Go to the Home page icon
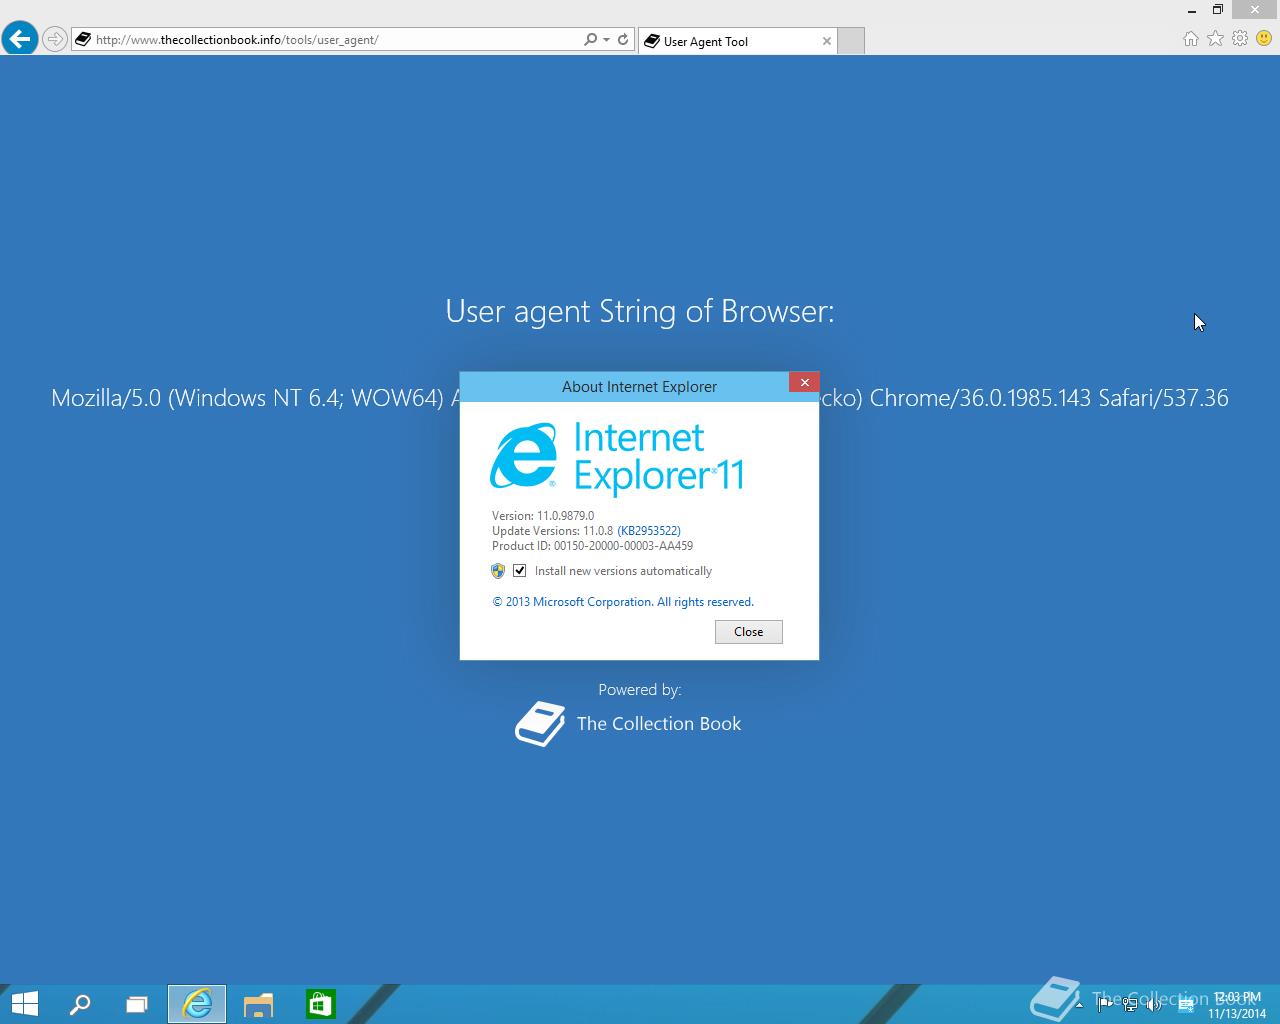The width and height of the screenshot is (1280, 1024). tap(1190, 39)
